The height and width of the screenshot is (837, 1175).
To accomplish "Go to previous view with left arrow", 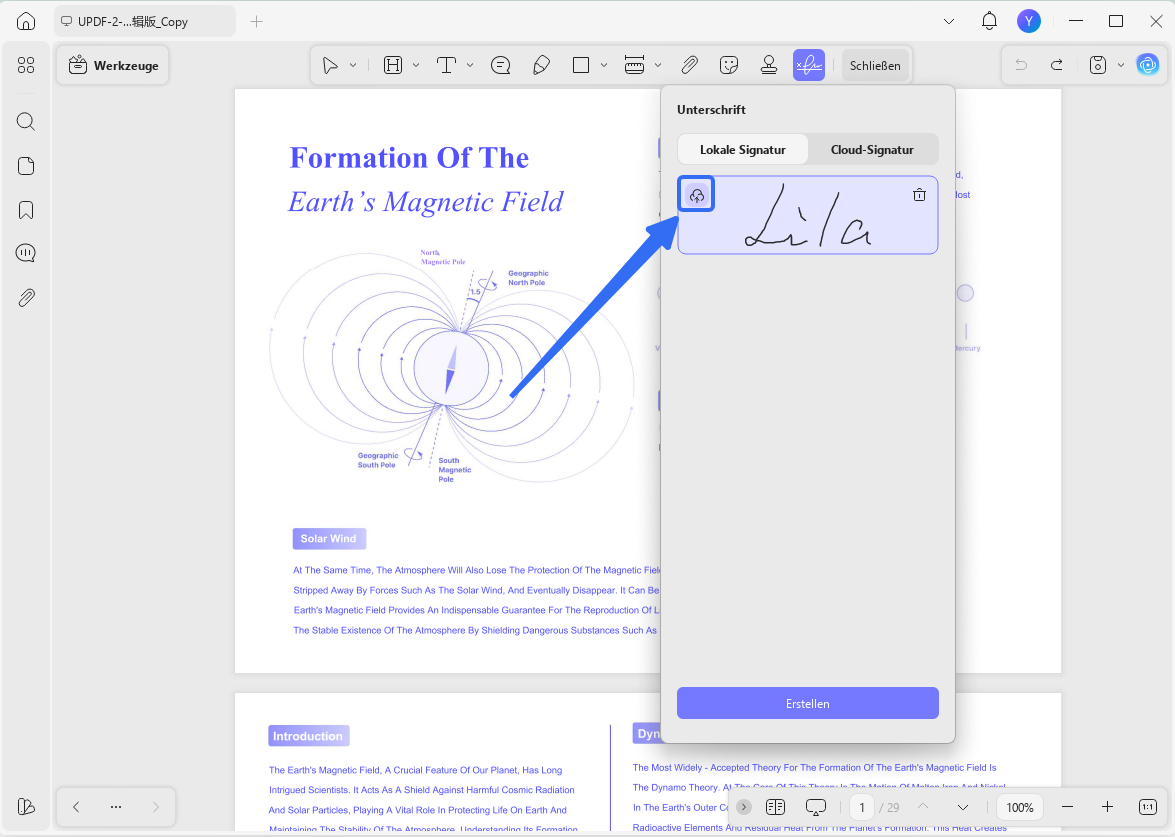I will tap(76, 806).
